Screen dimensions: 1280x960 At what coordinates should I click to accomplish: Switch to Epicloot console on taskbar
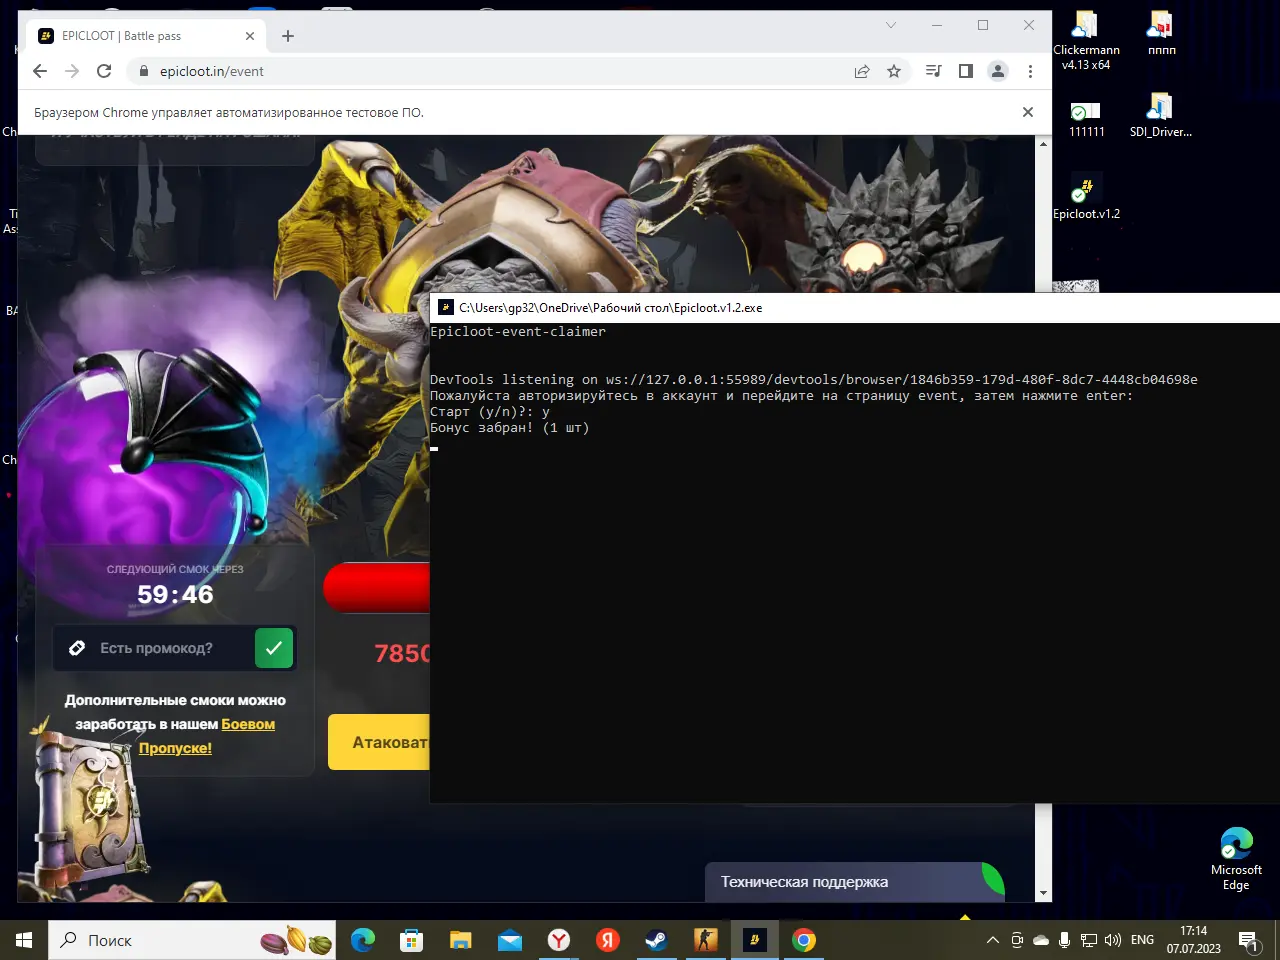(754, 940)
